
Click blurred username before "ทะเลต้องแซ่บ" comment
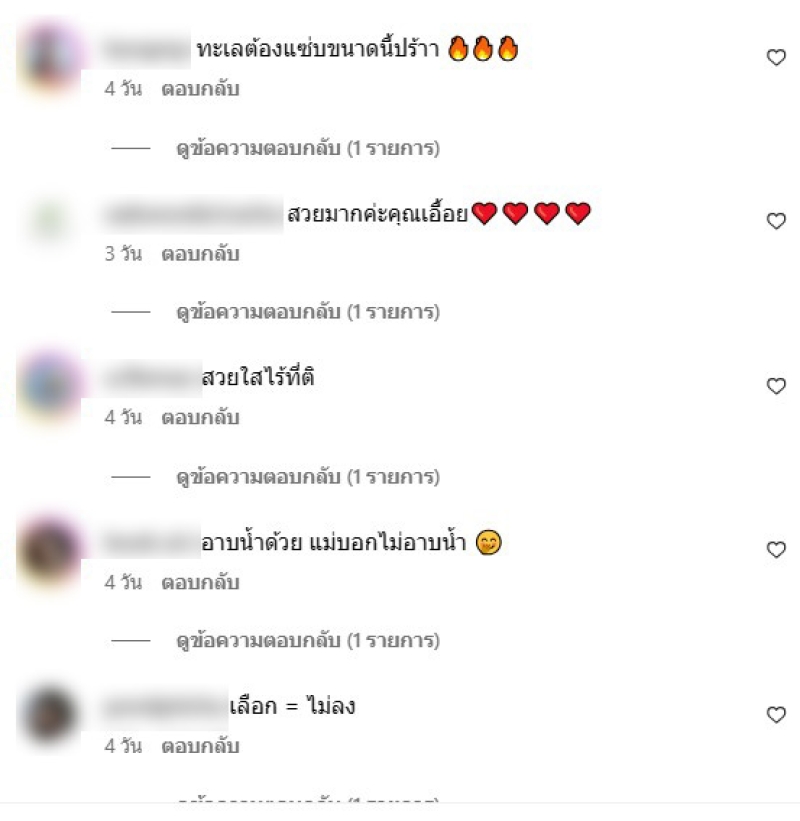147,50
